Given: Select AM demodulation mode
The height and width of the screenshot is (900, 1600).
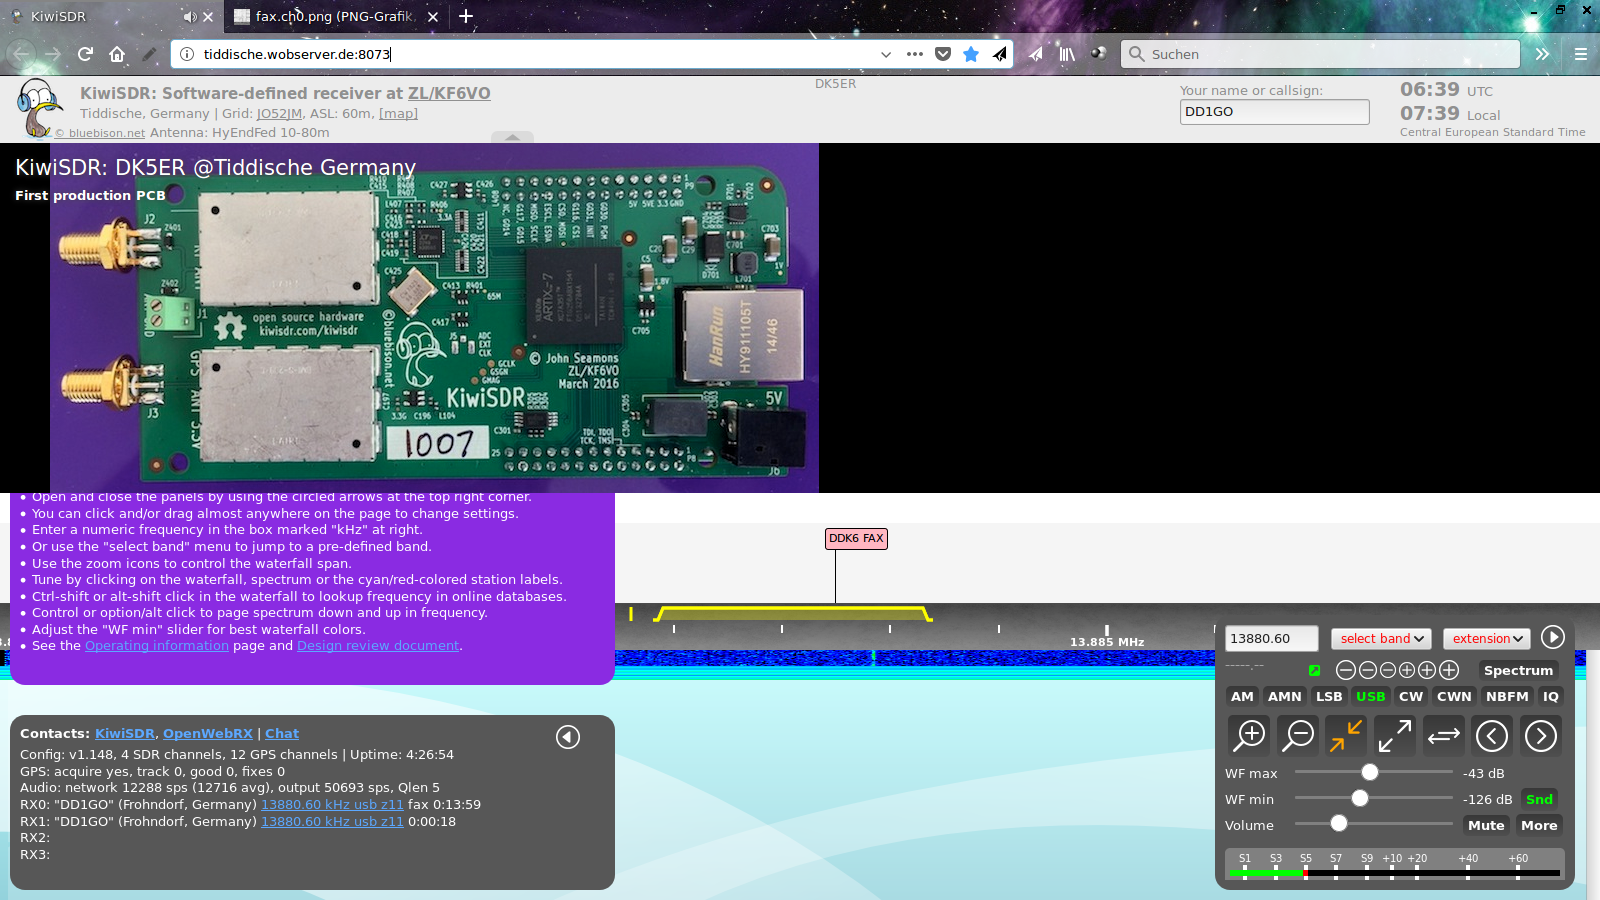Looking at the screenshot, I should pyautogui.click(x=1242, y=696).
